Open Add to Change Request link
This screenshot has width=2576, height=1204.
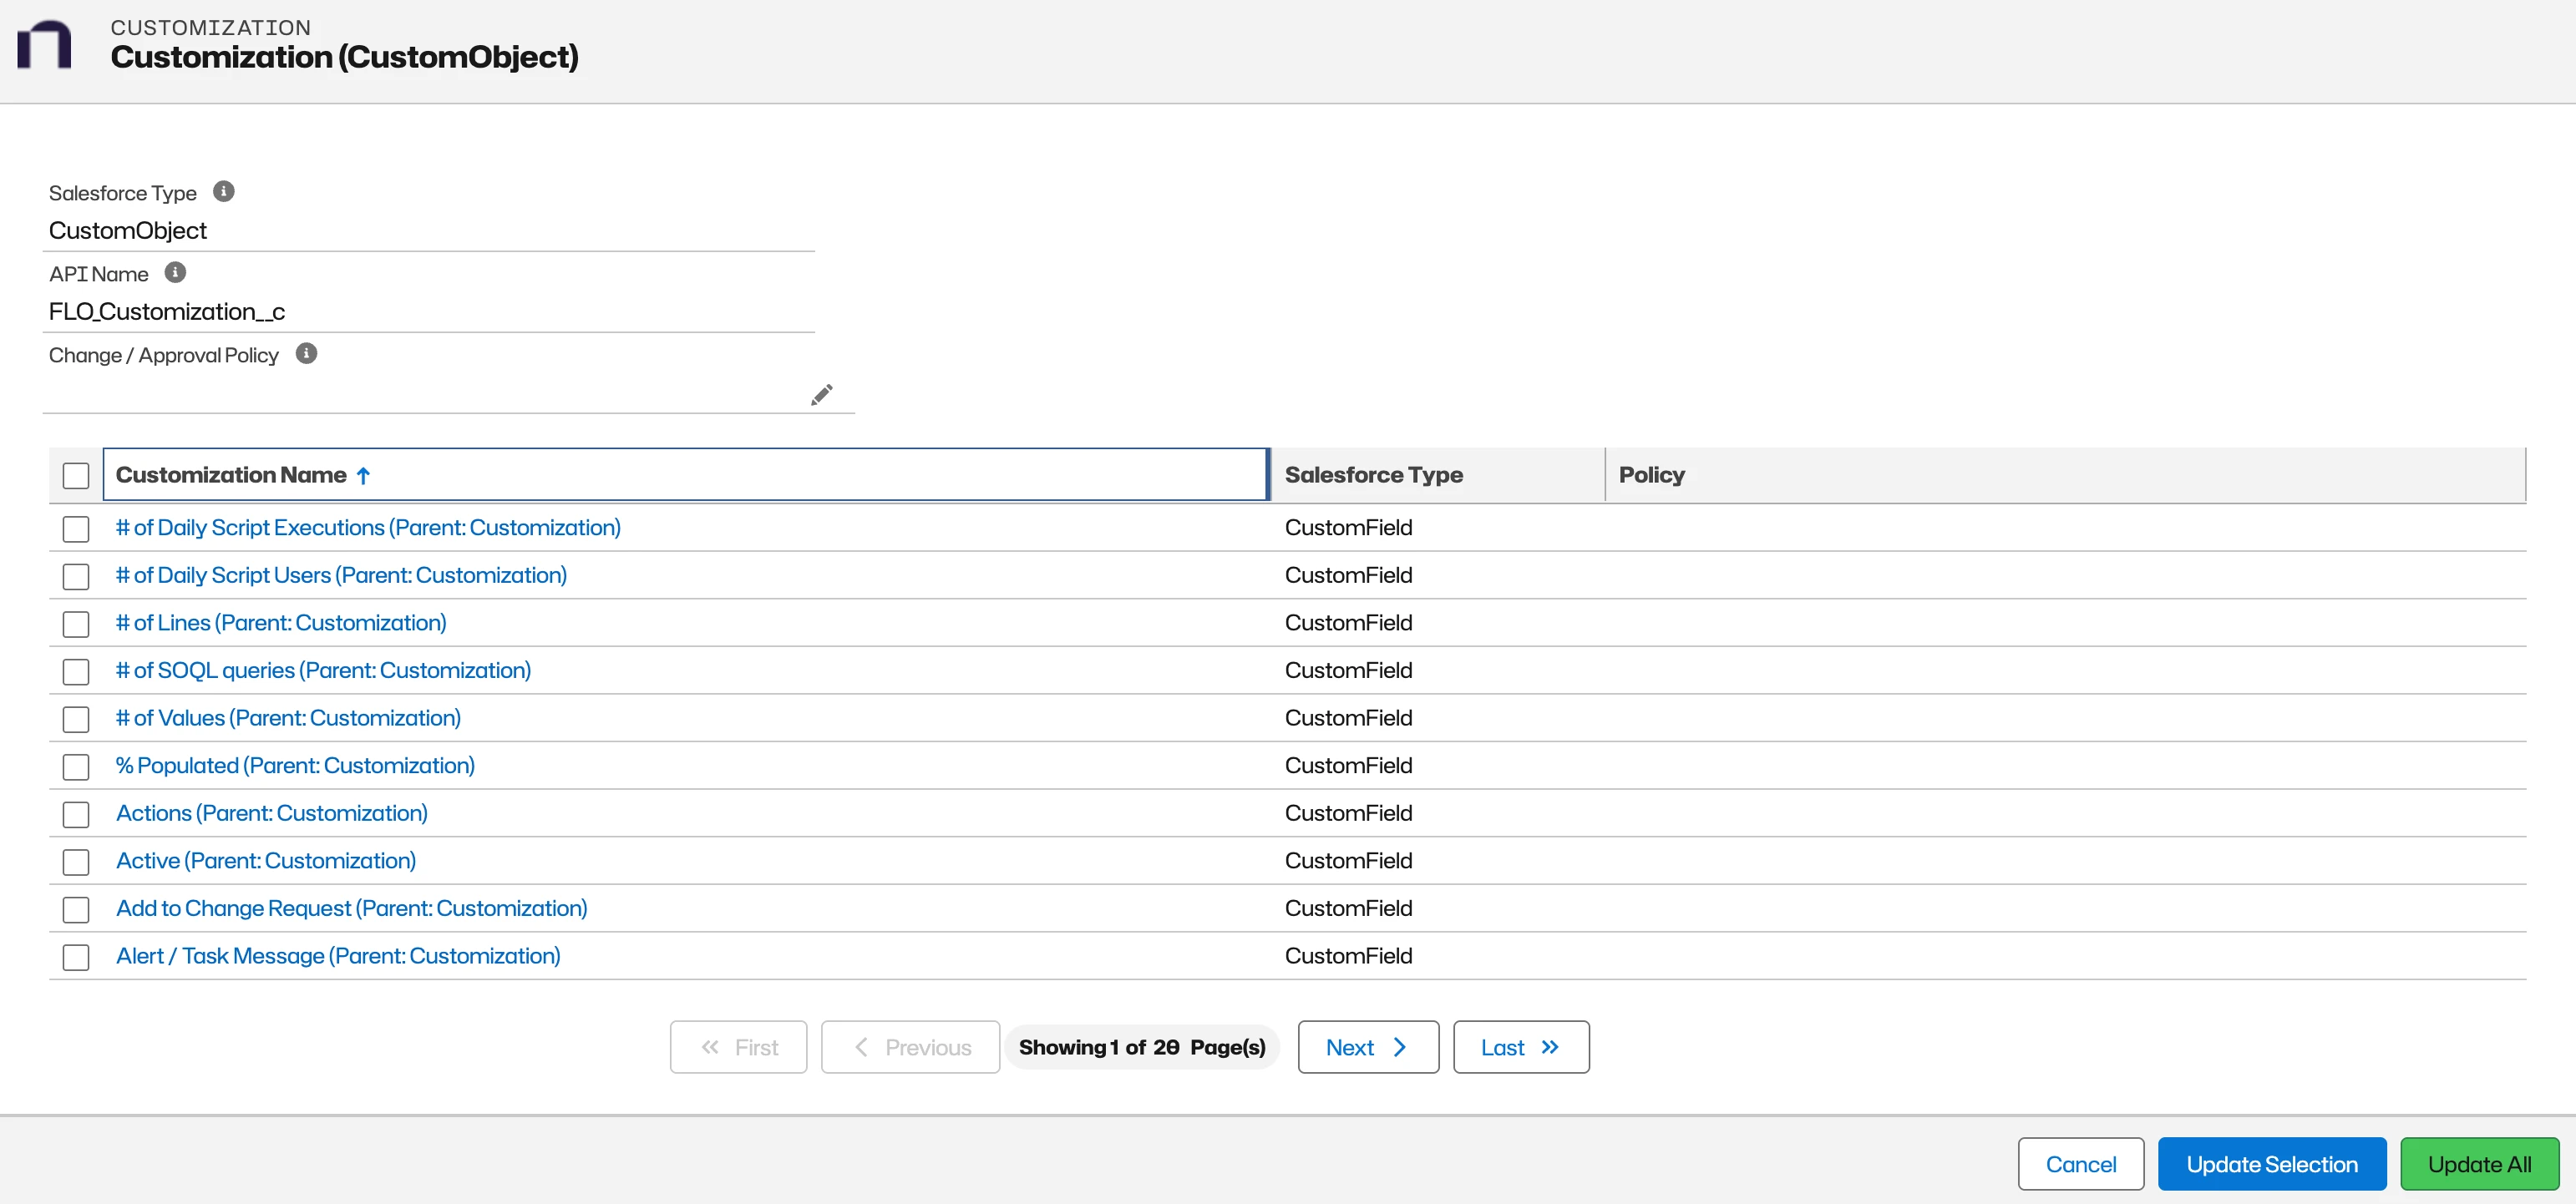(x=351, y=908)
